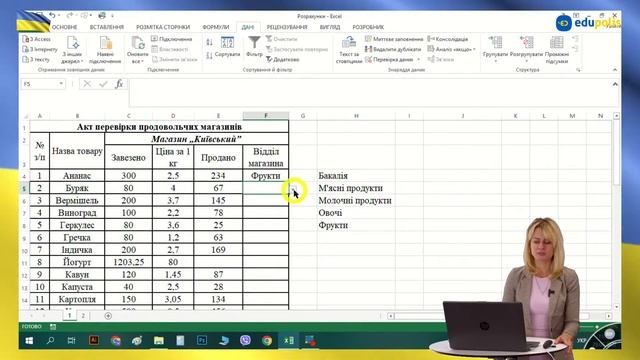Switch to the ВСТАВЛЕННЯ tab
Viewport: 640px width, 360px height.
[x=107, y=27]
